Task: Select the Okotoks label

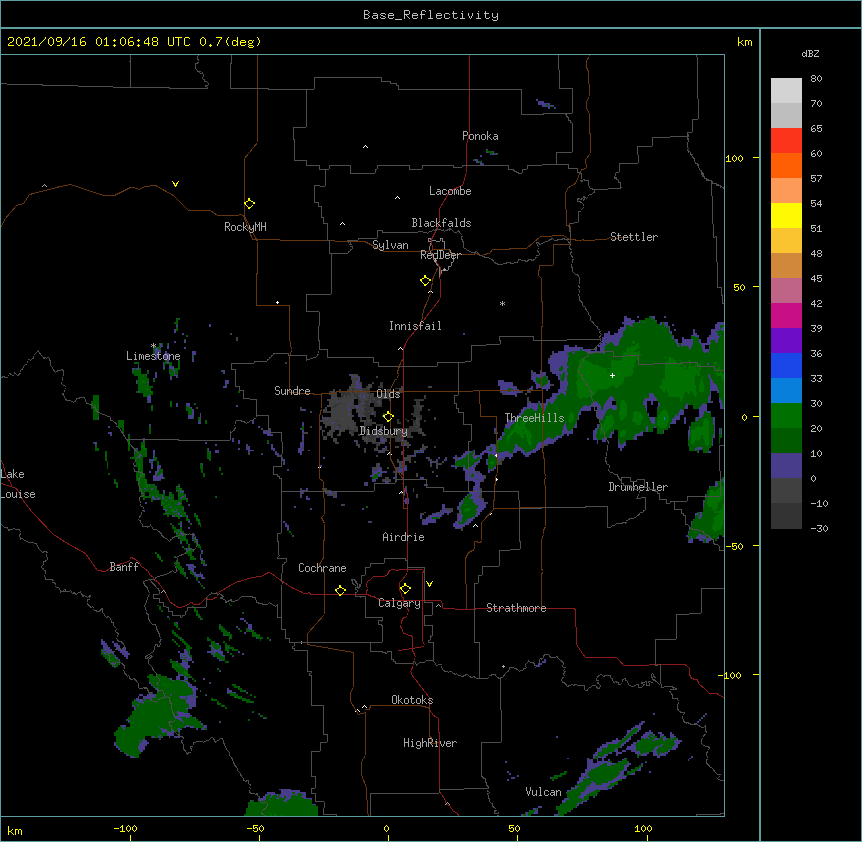Action: (412, 700)
